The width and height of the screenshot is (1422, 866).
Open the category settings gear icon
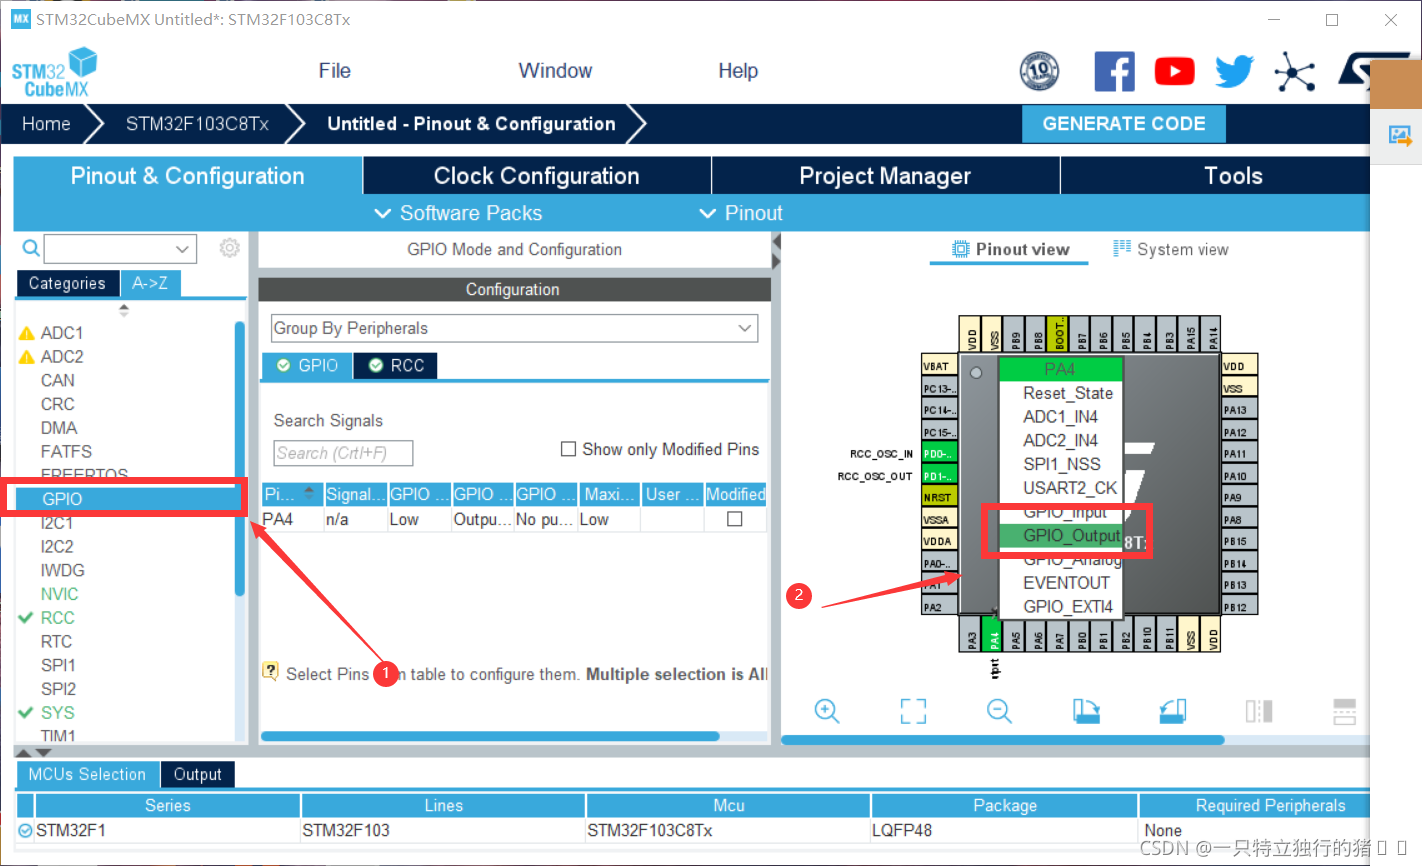230,247
